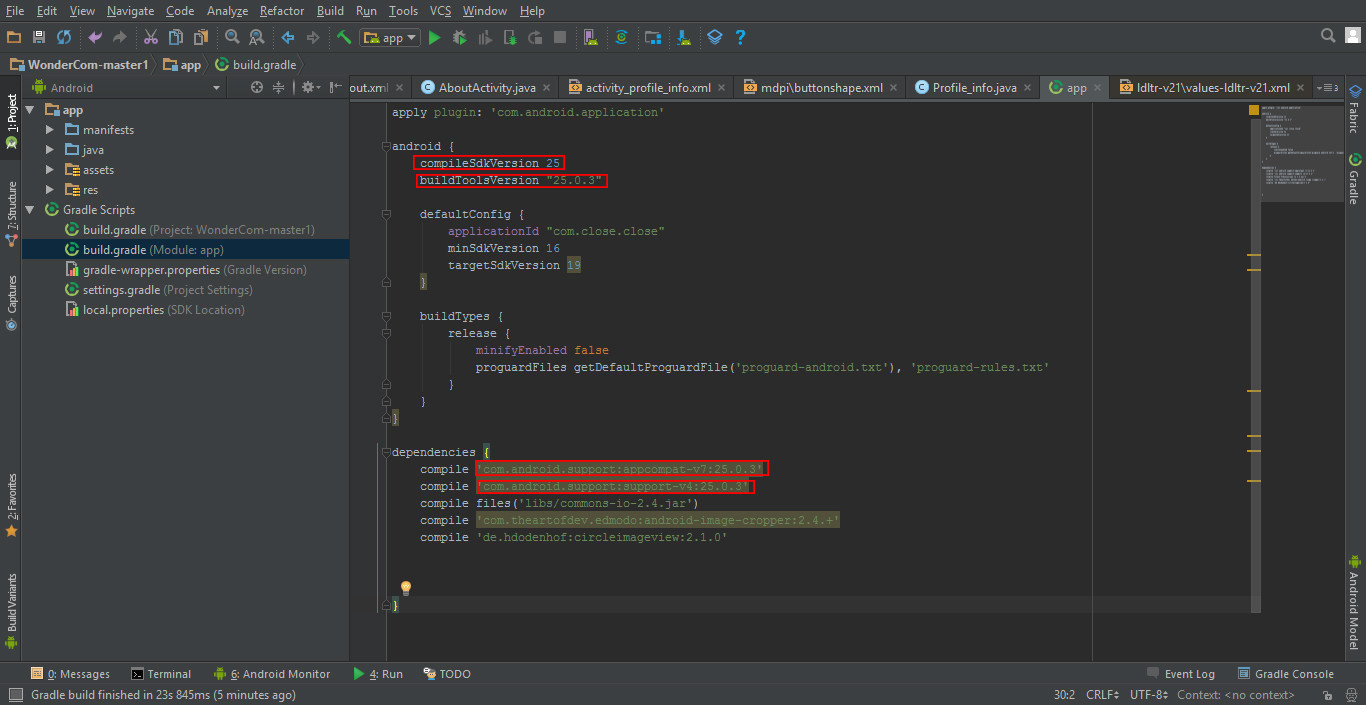Click the Scroll from Source target icon
The image size is (1366, 705).
(257, 88)
